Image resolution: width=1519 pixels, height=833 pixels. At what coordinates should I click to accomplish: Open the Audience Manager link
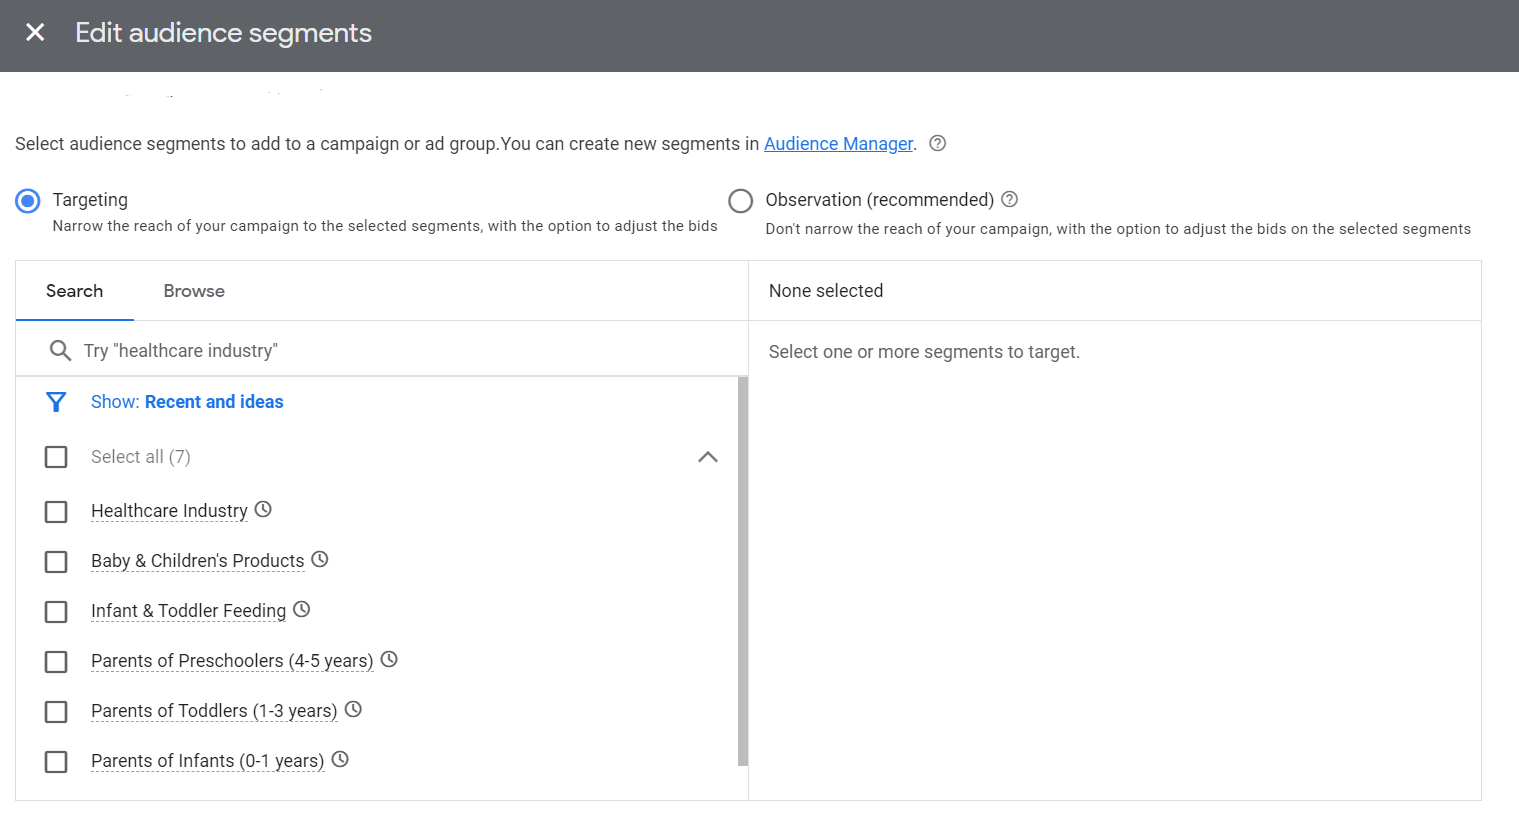coord(838,144)
